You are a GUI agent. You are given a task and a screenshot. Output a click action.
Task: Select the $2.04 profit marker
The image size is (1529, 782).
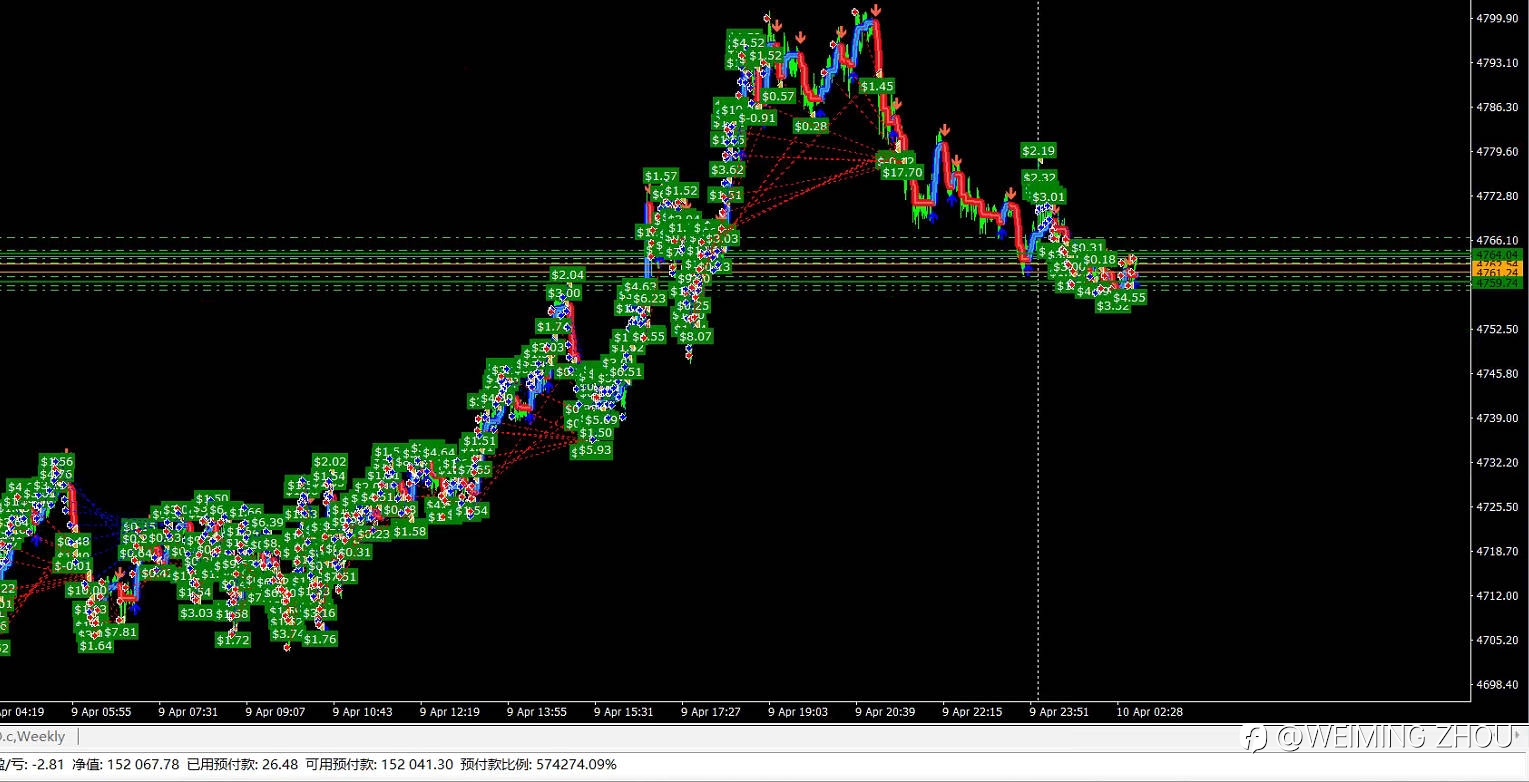click(x=568, y=274)
